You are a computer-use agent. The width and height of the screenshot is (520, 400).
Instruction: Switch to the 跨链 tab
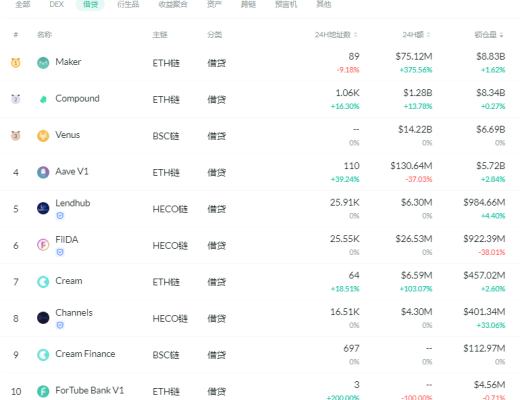point(248,4)
